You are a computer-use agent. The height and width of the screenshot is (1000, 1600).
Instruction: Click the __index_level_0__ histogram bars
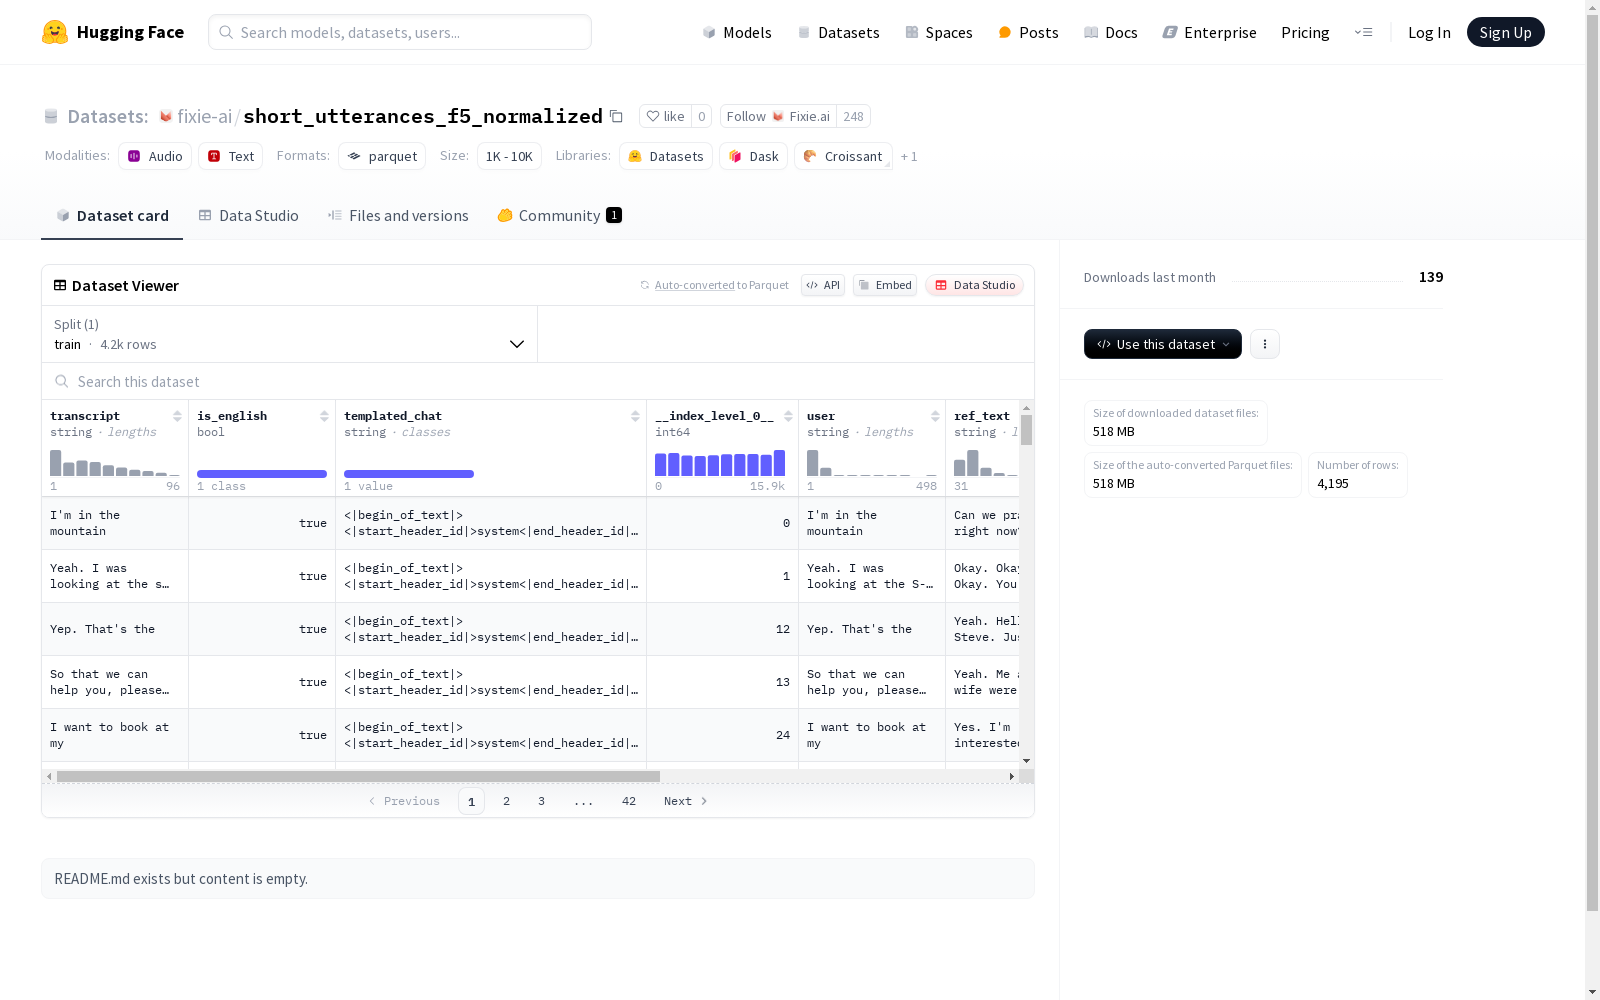[720, 463]
